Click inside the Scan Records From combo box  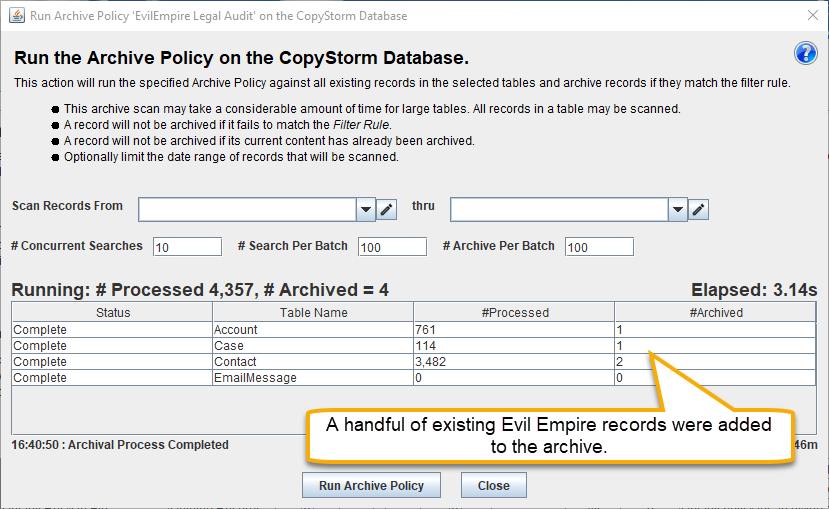click(247, 209)
